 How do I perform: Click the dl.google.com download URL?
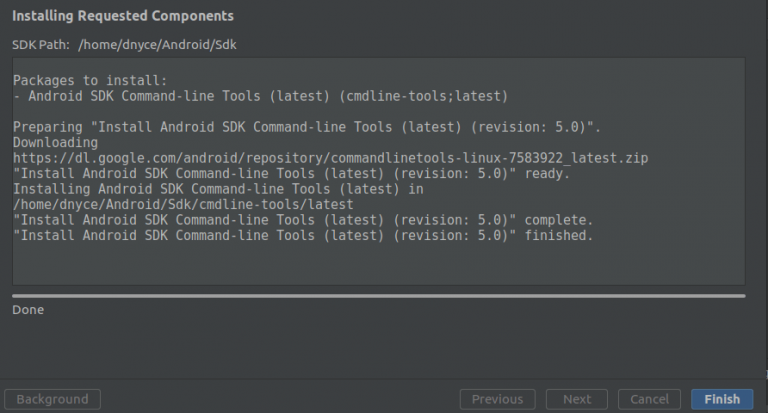pos(330,158)
